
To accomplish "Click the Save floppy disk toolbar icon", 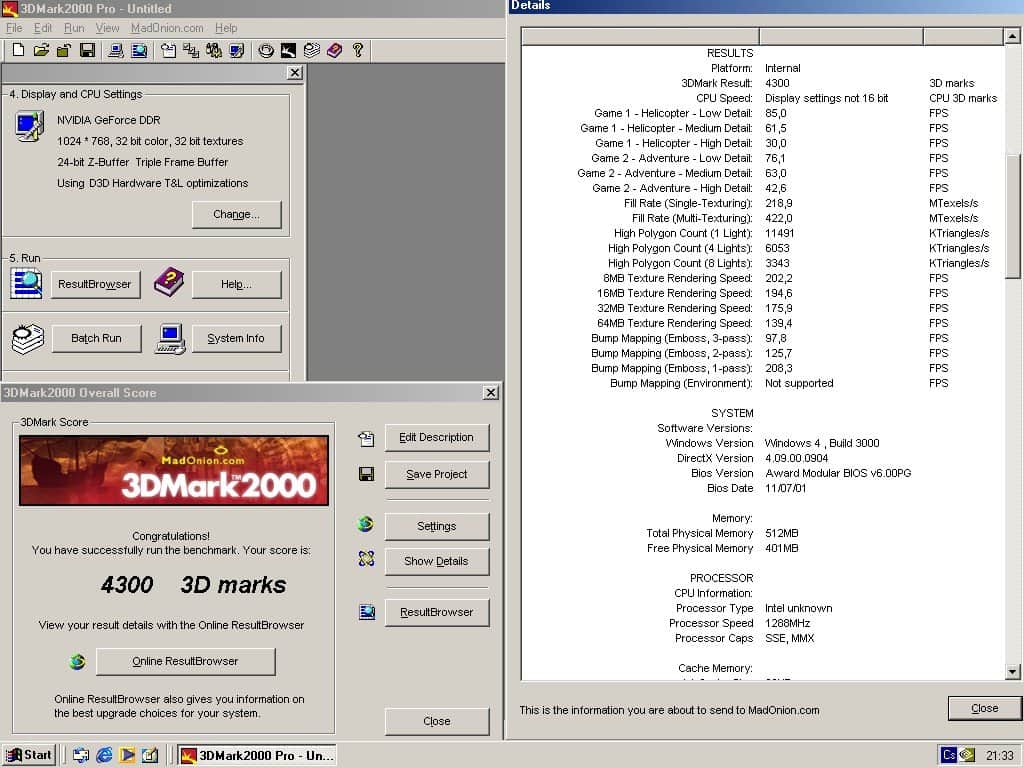I will pos(87,50).
